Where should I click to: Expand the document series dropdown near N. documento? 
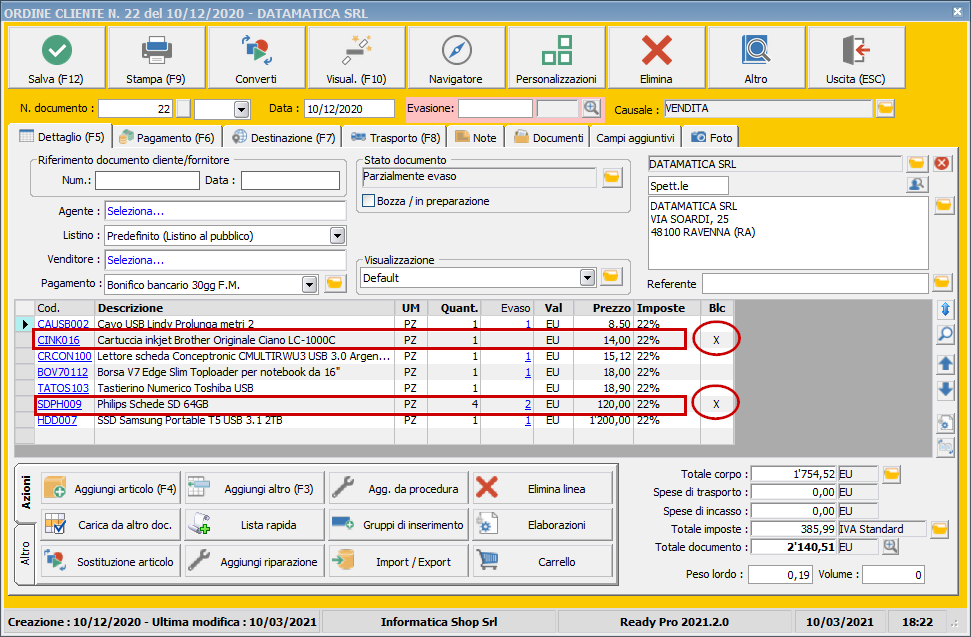point(242,110)
